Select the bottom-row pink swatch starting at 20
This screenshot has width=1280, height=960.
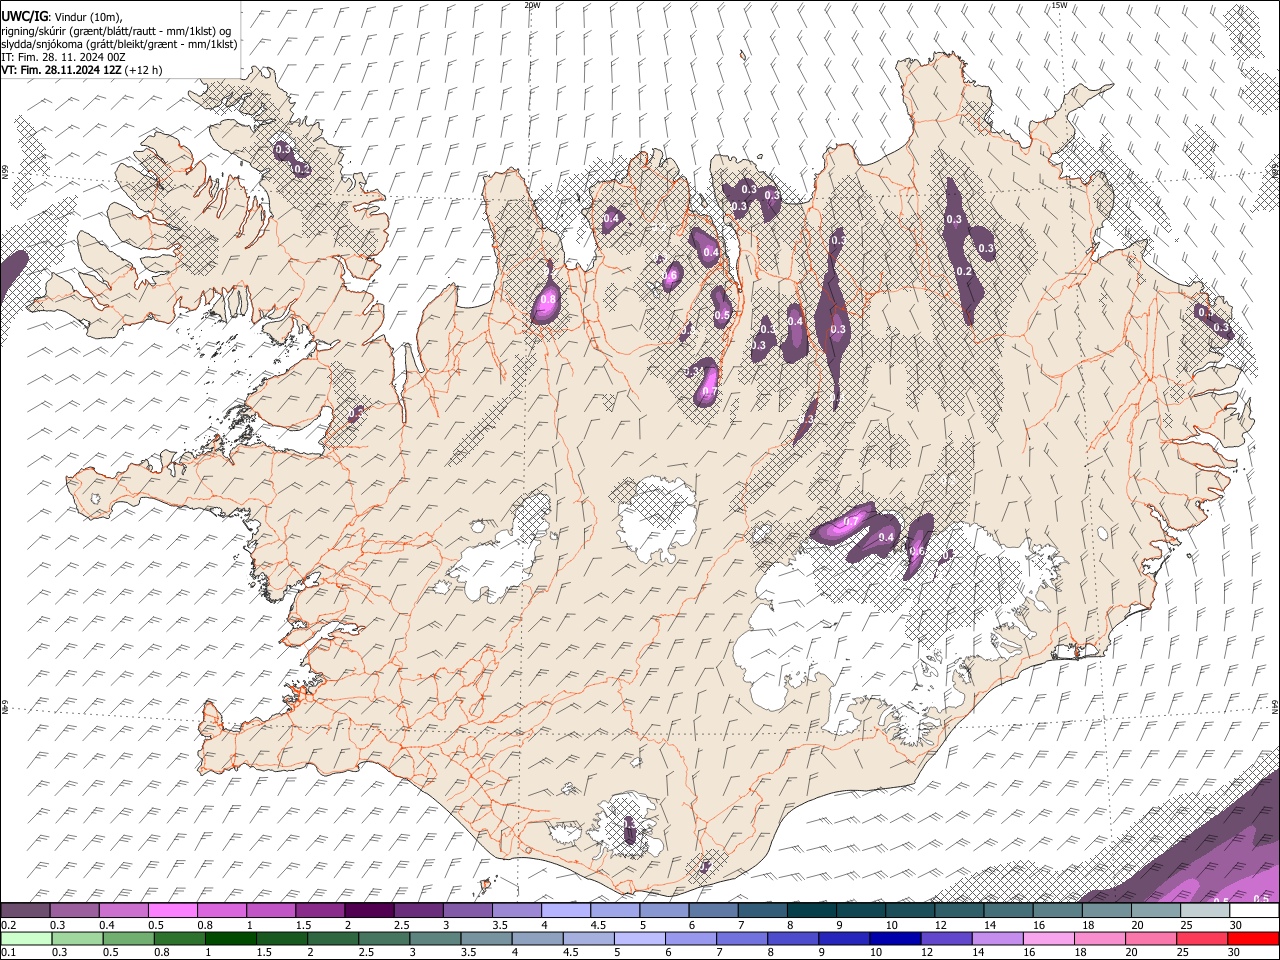[1150, 939]
